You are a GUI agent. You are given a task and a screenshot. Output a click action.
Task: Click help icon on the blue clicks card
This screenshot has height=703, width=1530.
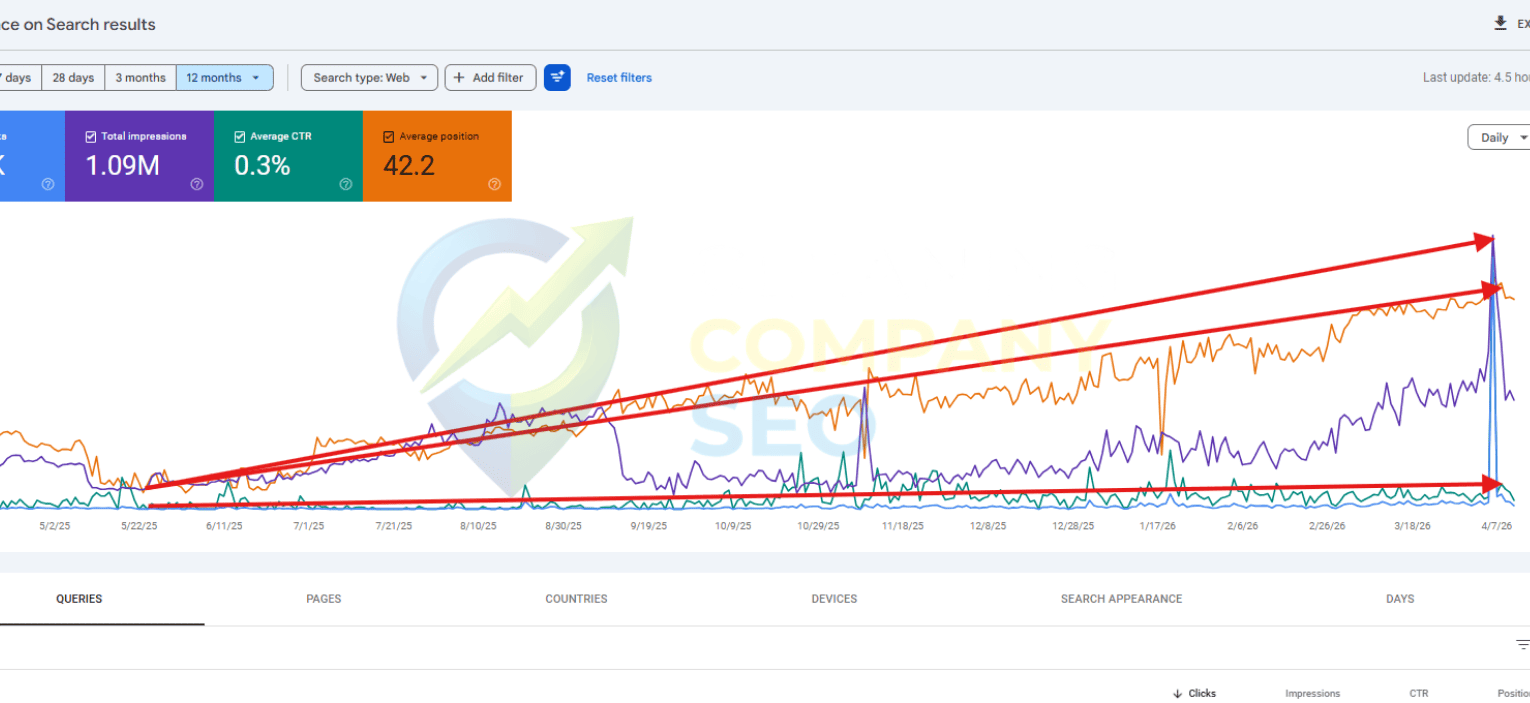48,184
